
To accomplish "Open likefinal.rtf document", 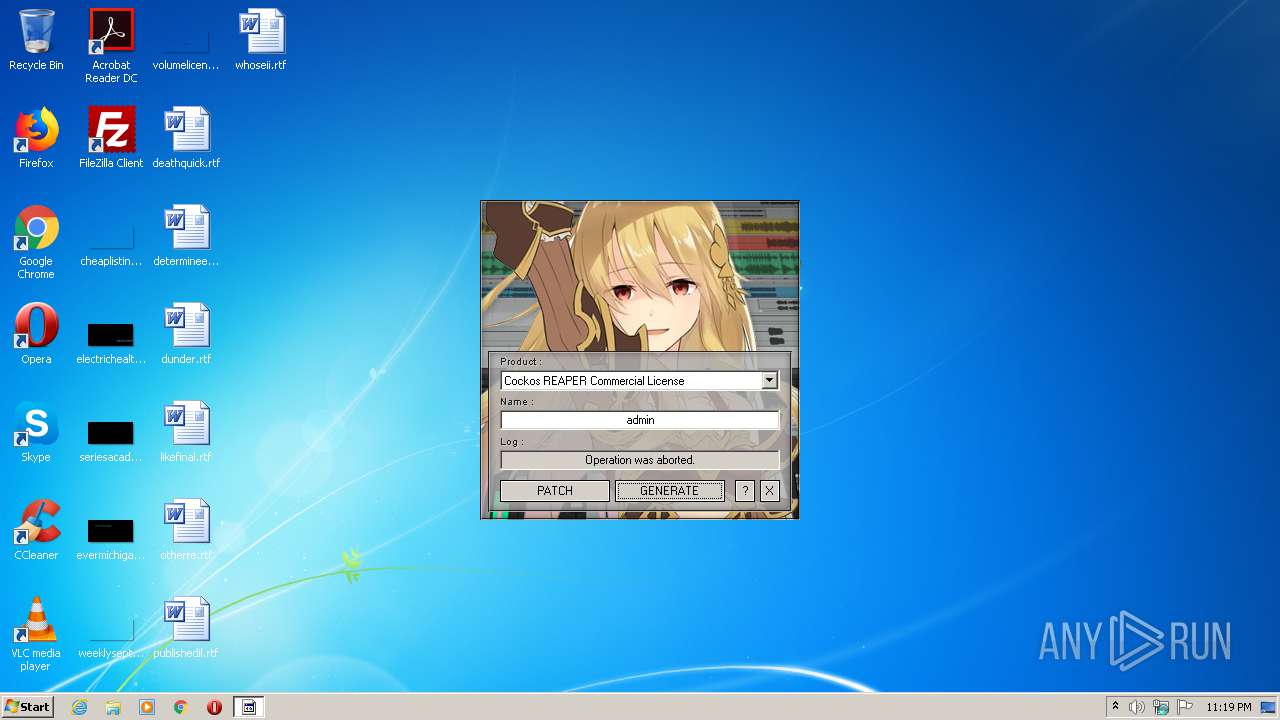I will click(186, 432).
